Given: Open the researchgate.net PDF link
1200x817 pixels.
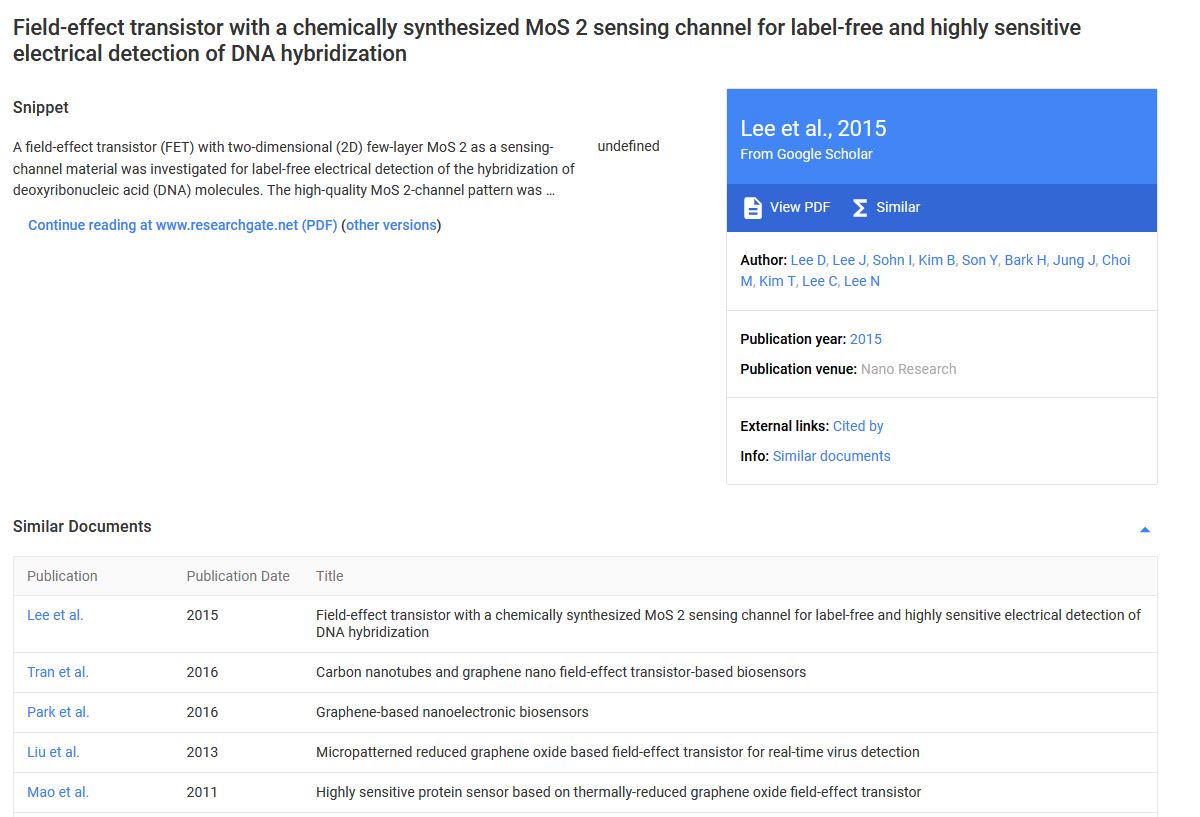Looking at the screenshot, I should (182, 225).
